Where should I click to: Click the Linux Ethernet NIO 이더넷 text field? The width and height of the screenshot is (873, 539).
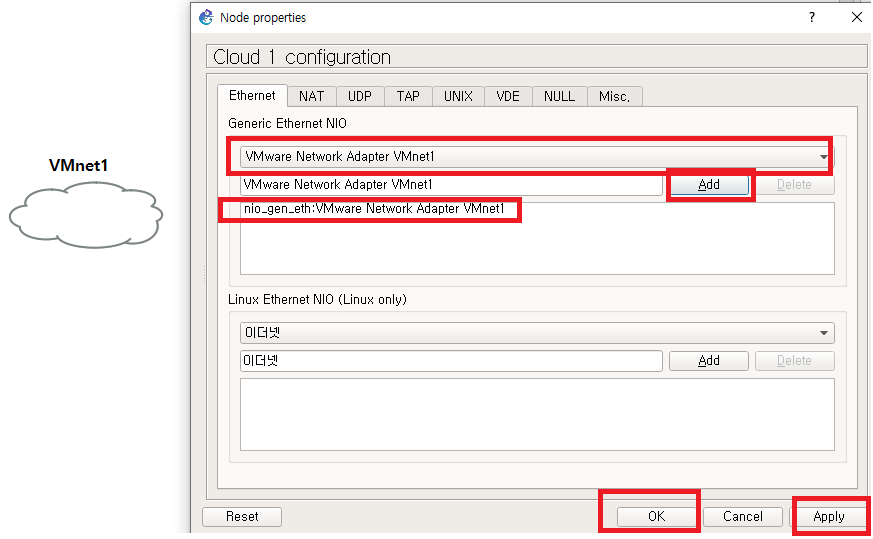[451, 360]
